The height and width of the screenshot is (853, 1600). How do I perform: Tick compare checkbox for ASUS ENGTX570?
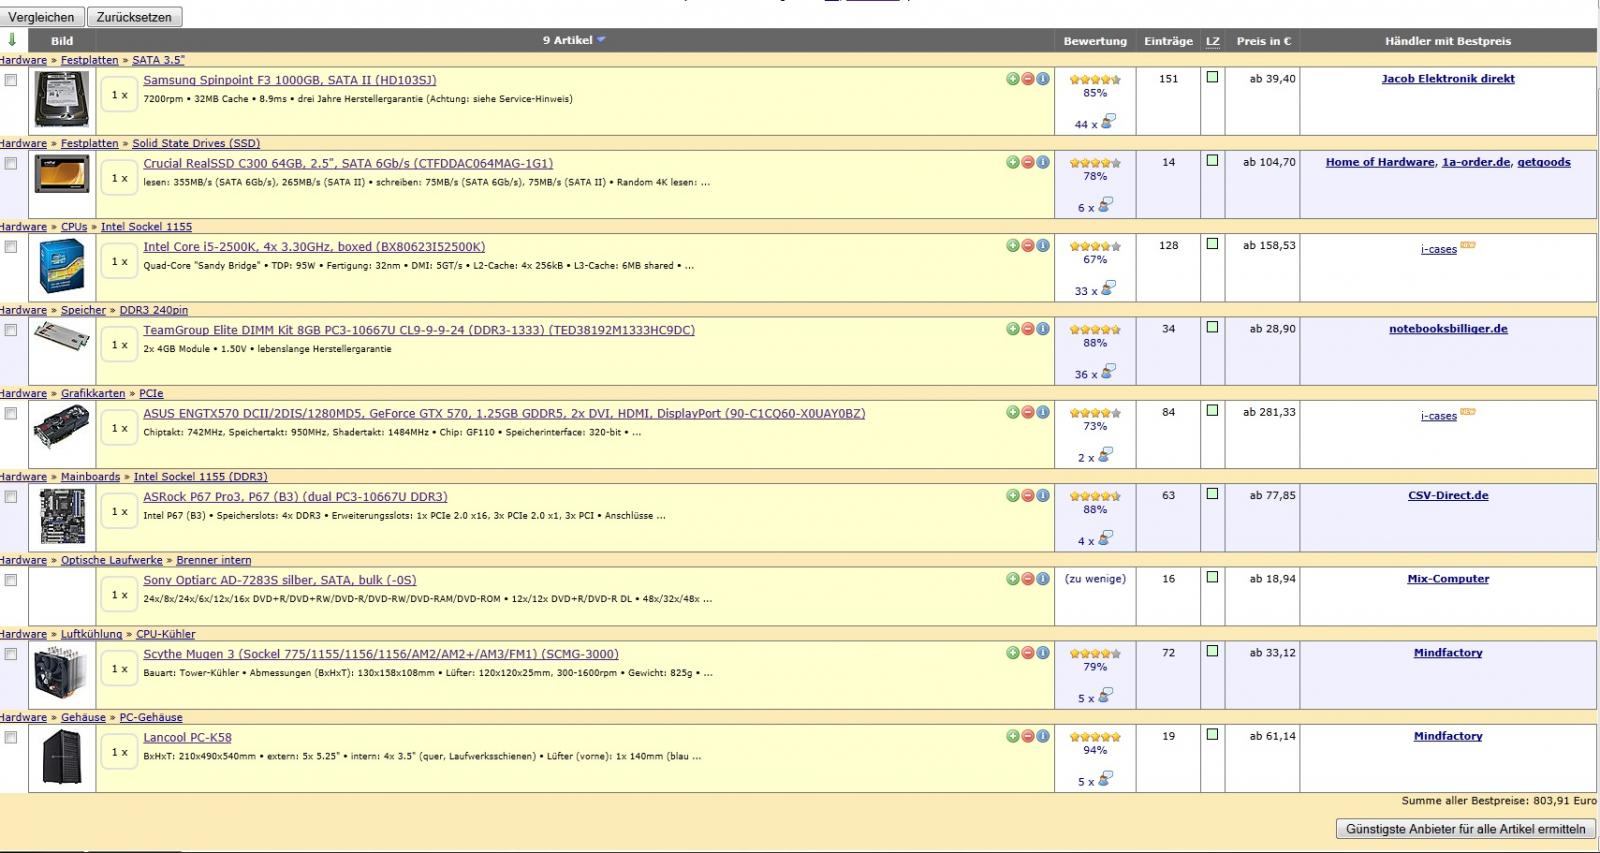pyautogui.click(x=11, y=413)
